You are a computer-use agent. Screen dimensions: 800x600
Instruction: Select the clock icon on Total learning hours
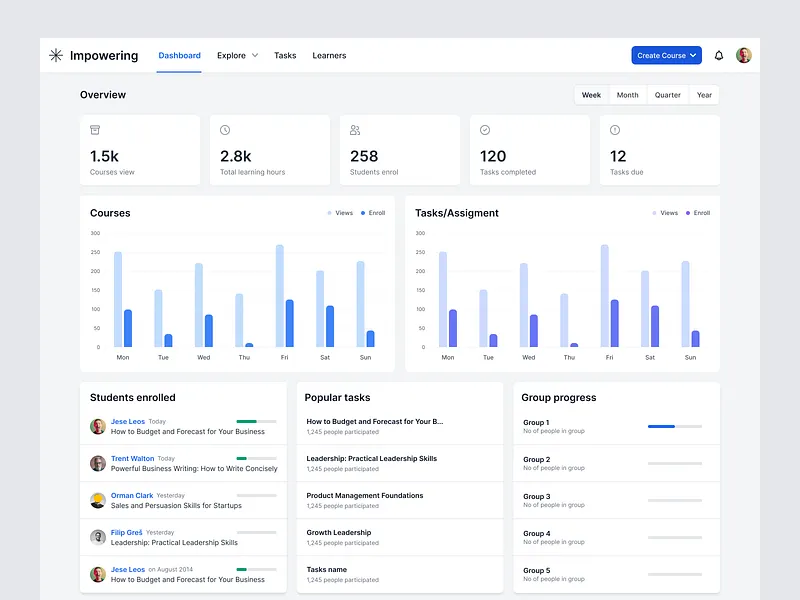(225, 130)
